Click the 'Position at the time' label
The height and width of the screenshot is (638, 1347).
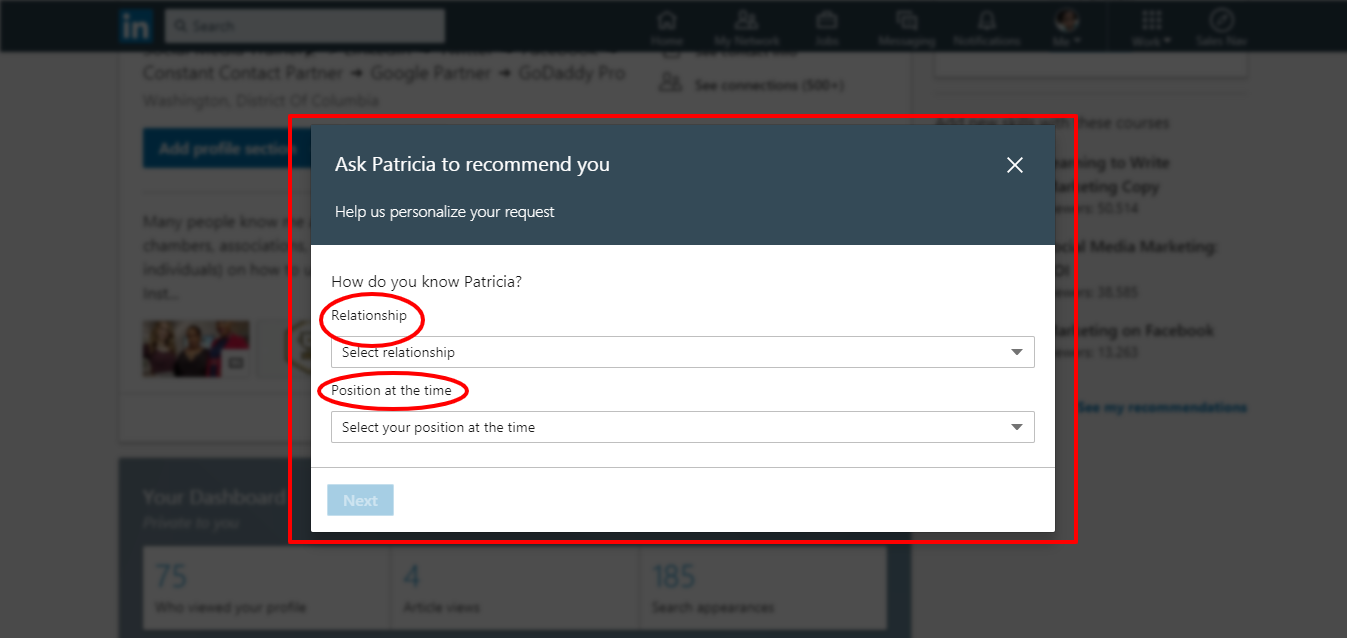391,390
